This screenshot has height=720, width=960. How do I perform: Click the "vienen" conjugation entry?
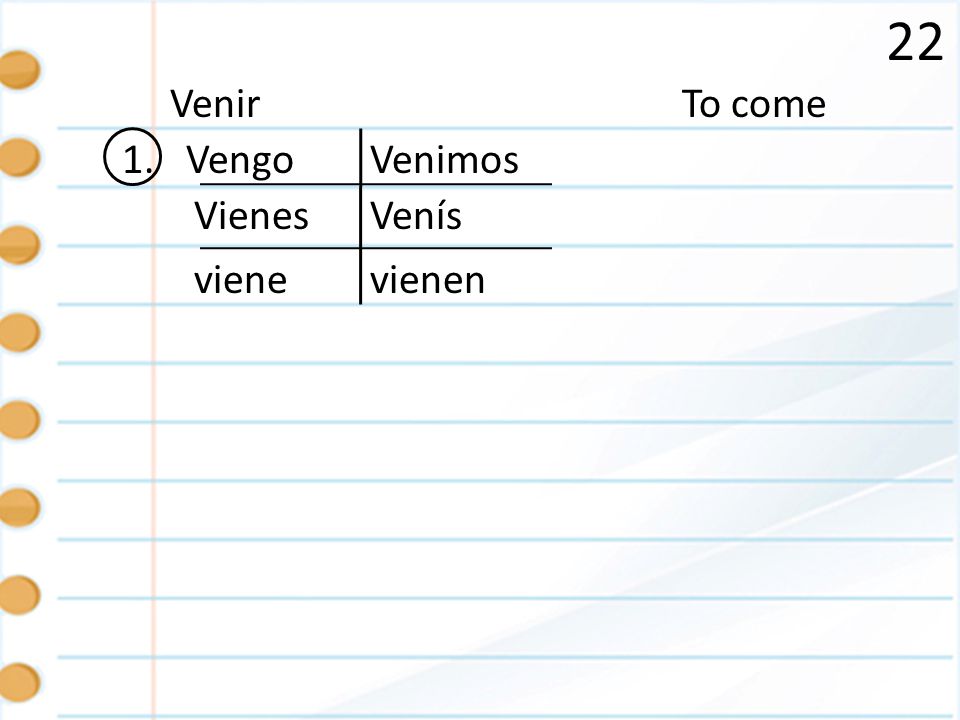(427, 280)
